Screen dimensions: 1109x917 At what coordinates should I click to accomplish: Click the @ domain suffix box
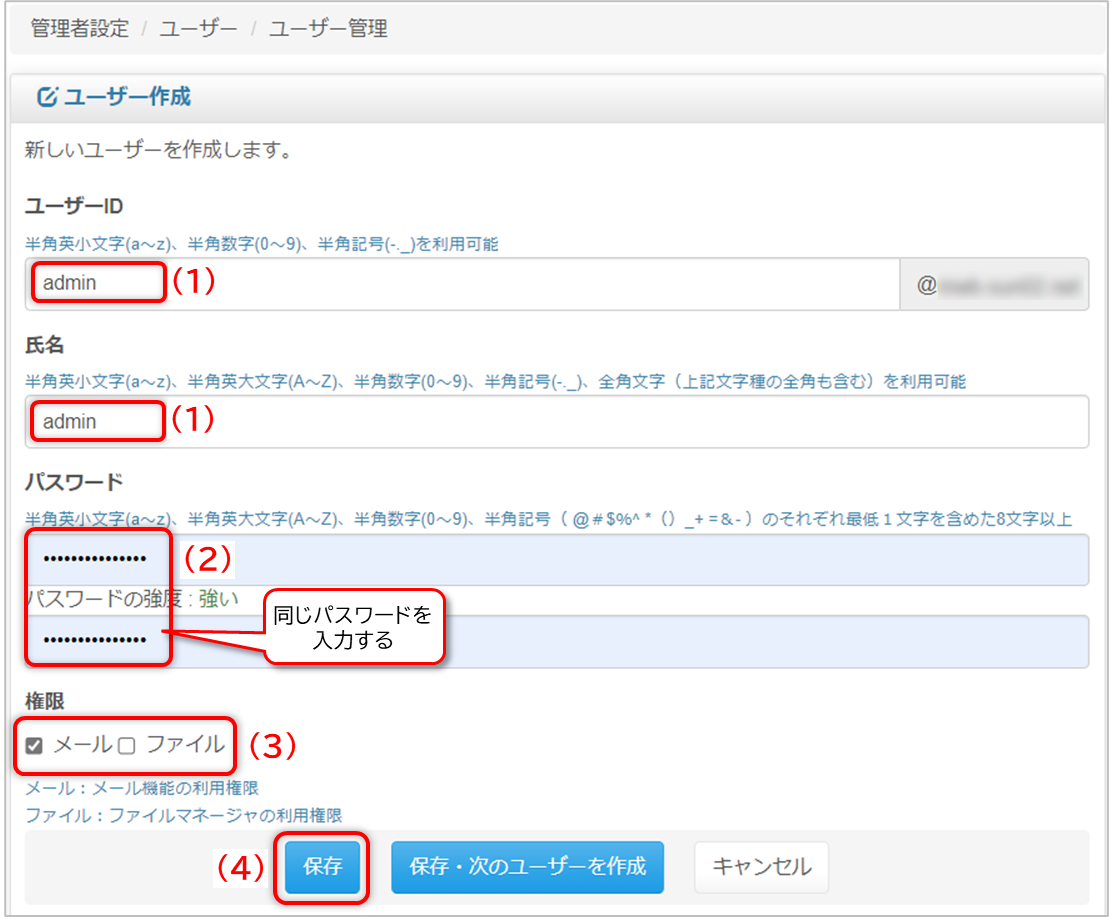994,285
